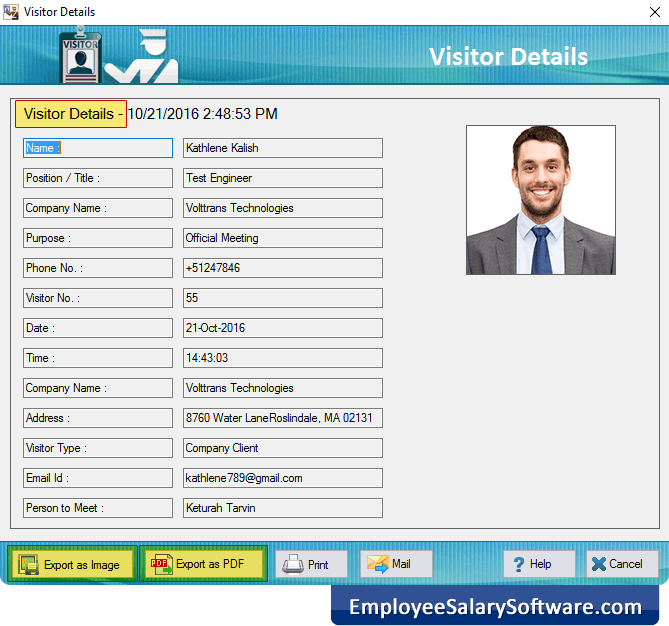This screenshot has width=669, height=626.
Task: Select the Name label field
Action: coord(98,148)
